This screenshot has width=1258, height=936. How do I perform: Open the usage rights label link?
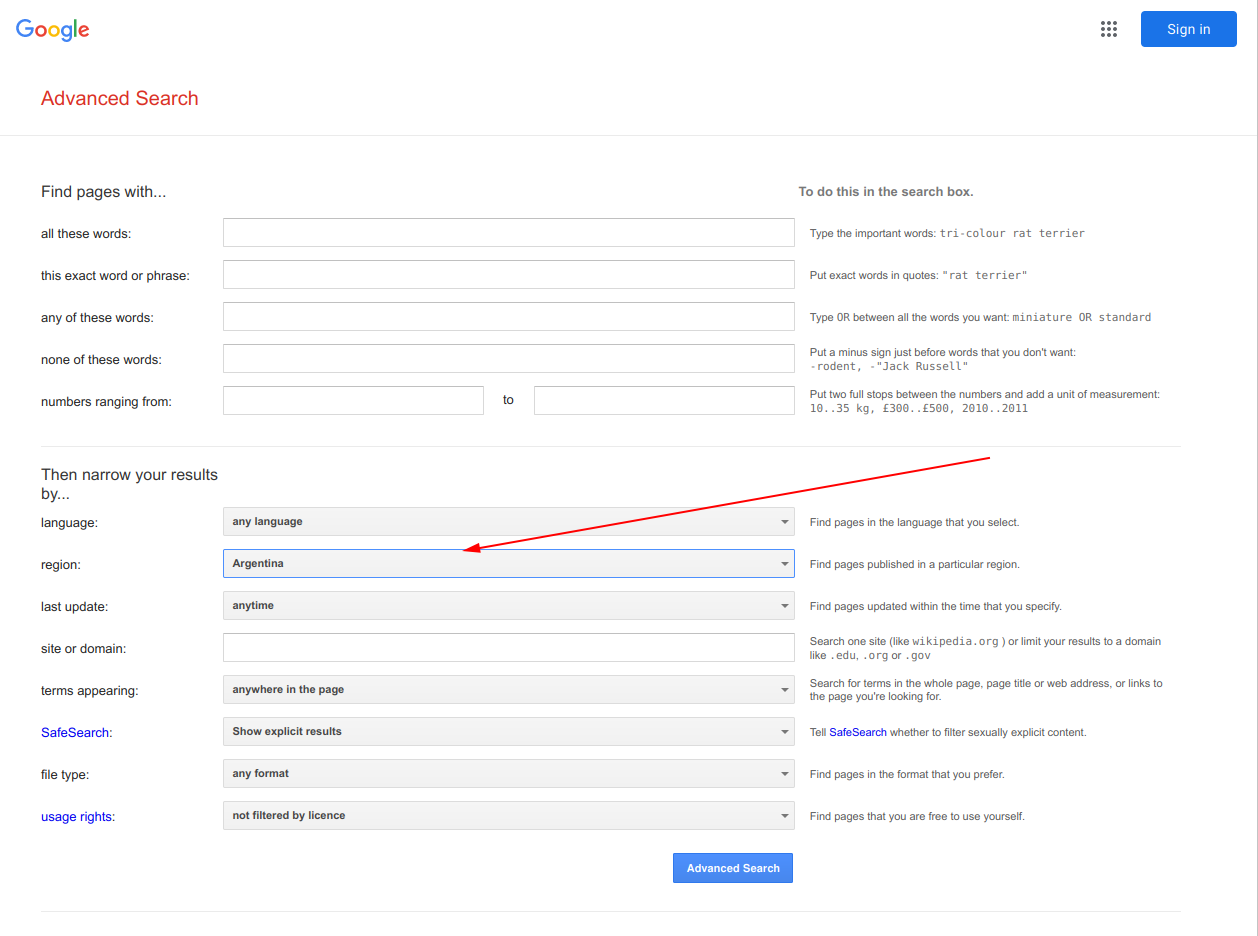[77, 816]
